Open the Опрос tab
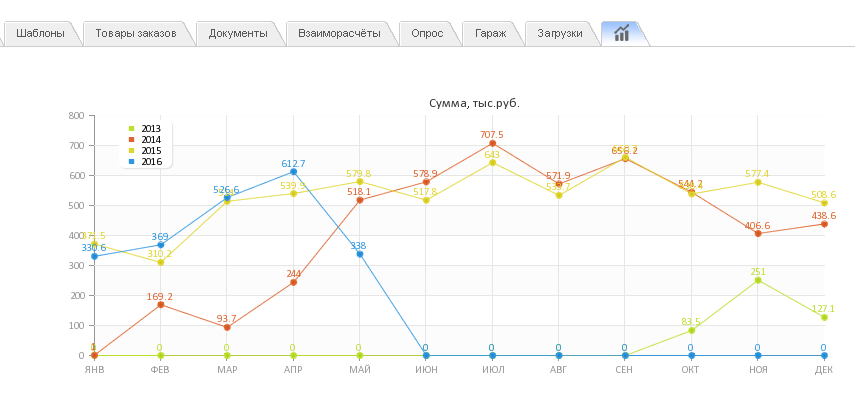 [427, 33]
